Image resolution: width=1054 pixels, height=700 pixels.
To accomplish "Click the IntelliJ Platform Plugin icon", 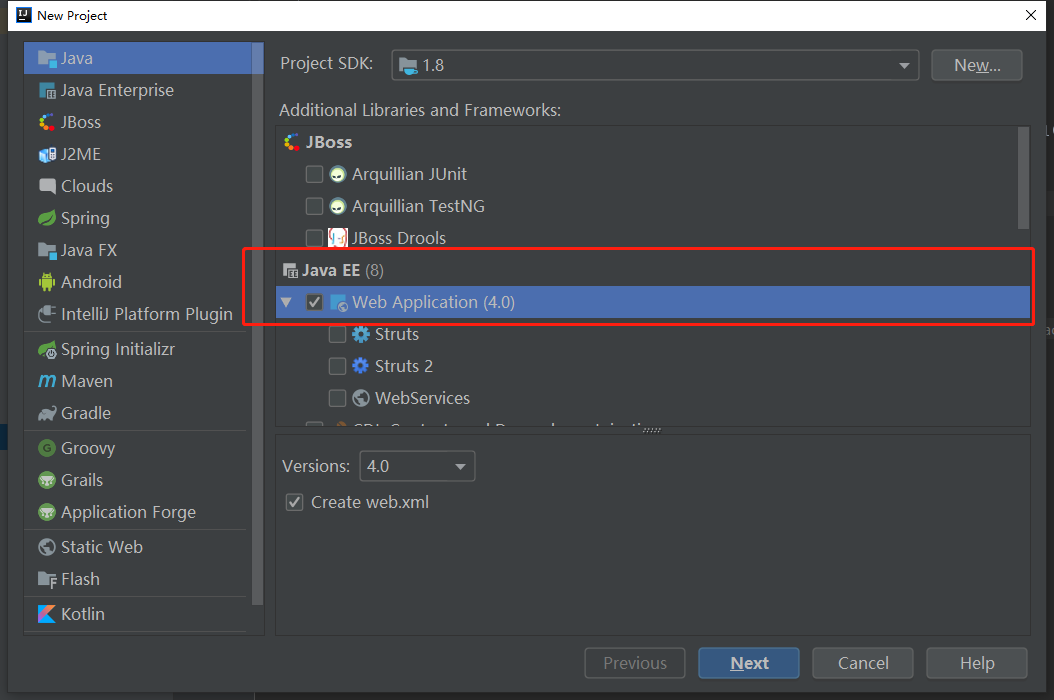I will tap(47, 314).
